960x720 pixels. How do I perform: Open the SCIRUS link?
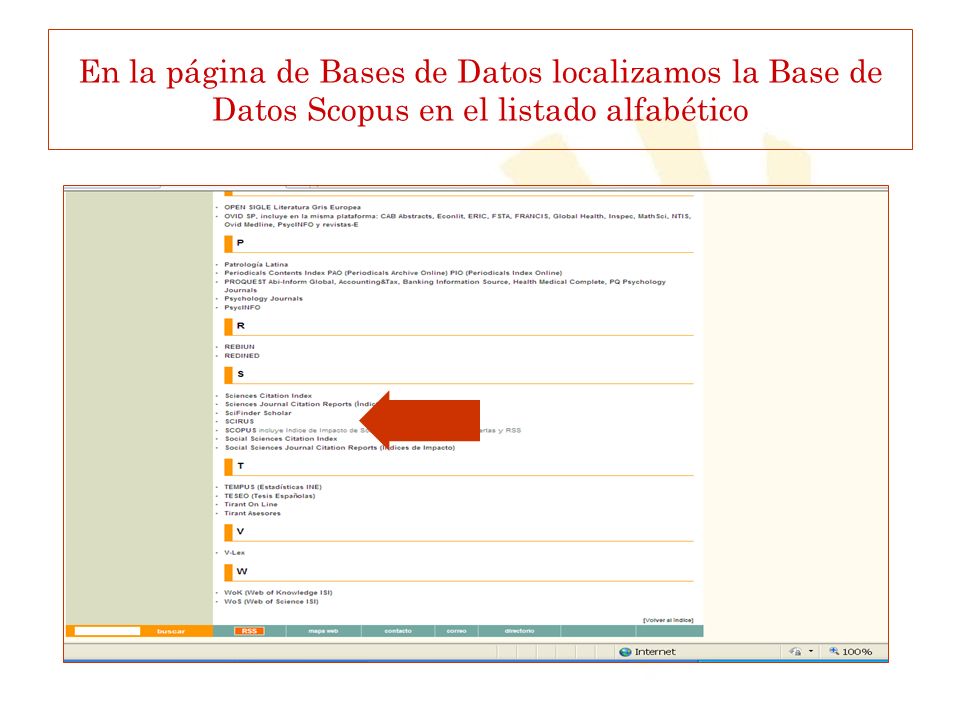(x=239, y=421)
